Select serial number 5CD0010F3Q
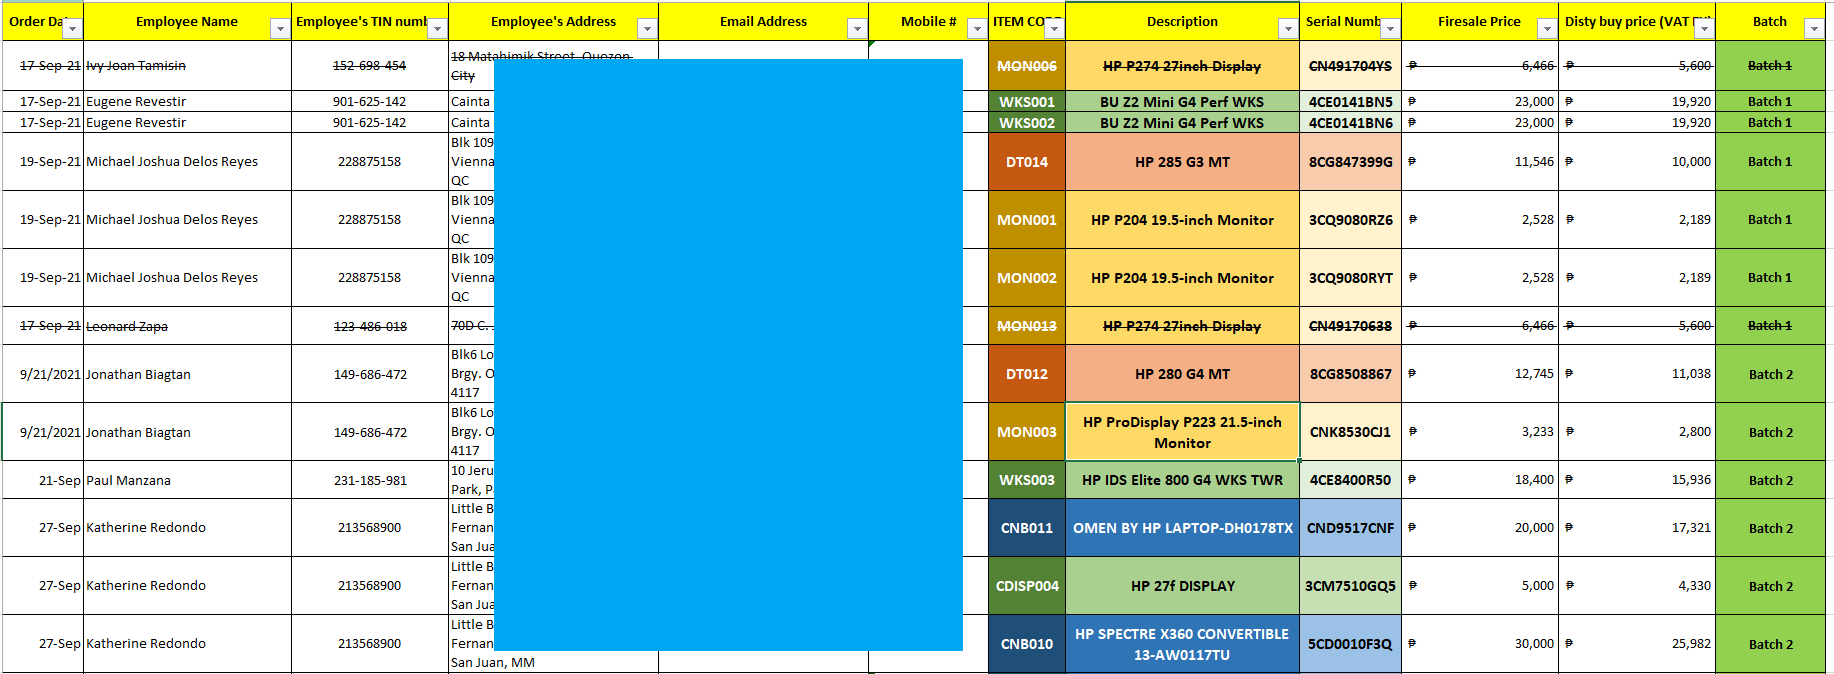 tap(1351, 644)
